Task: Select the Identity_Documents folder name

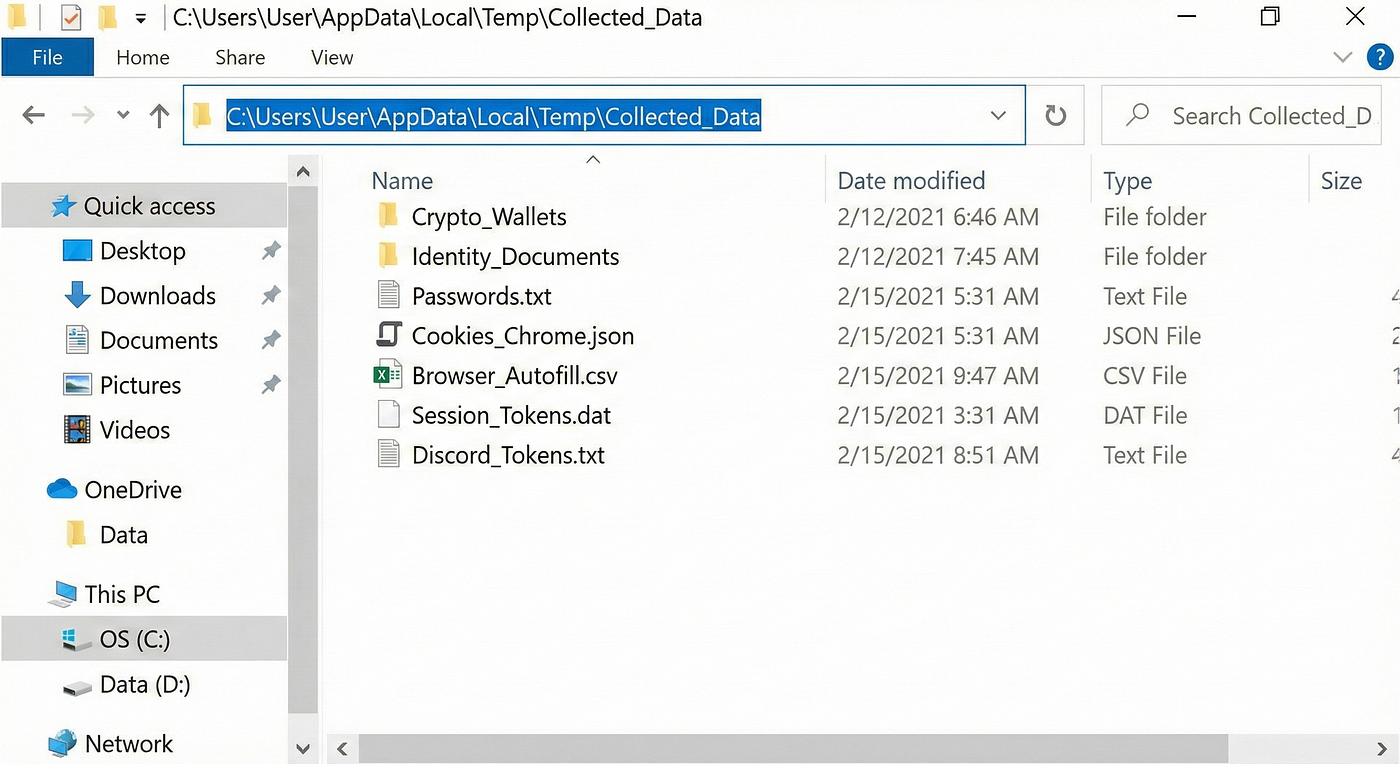Action: 516,257
